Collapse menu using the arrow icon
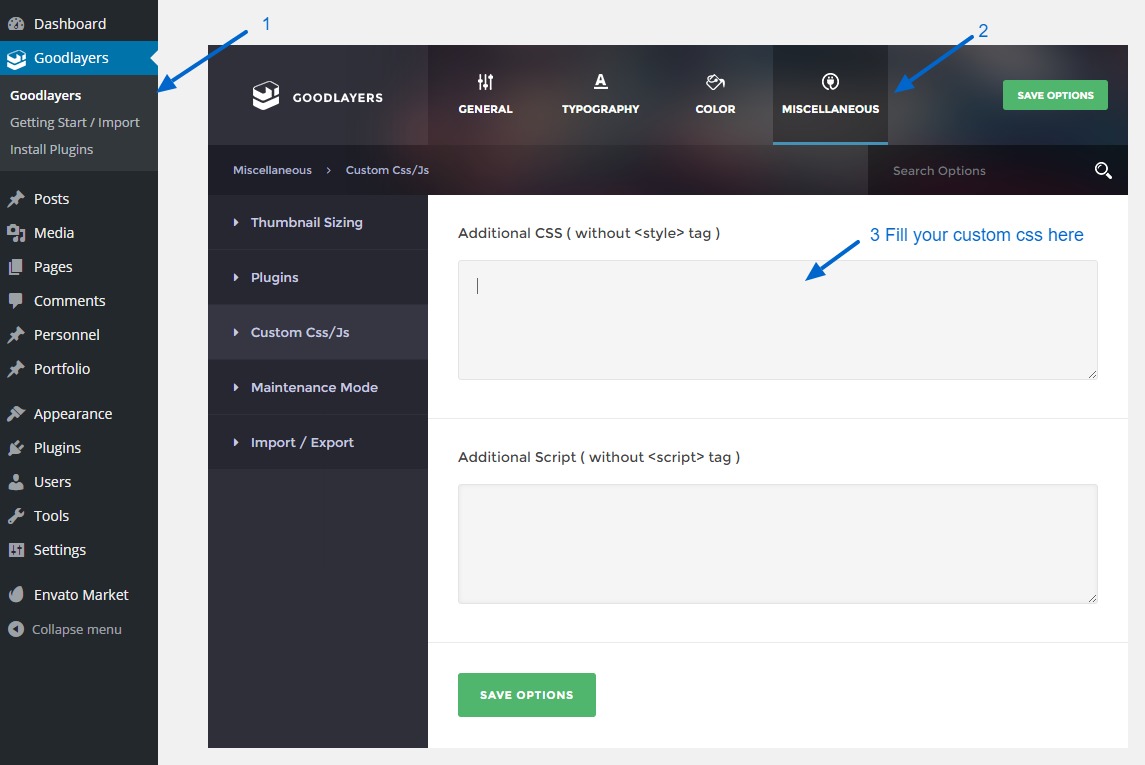Screen dimensions: 1145x765 [16, 630]
